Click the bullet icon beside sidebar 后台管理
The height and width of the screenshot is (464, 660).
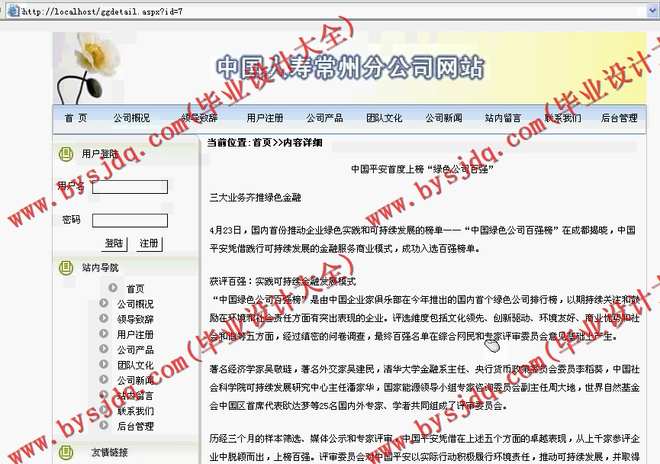[104, 426]
